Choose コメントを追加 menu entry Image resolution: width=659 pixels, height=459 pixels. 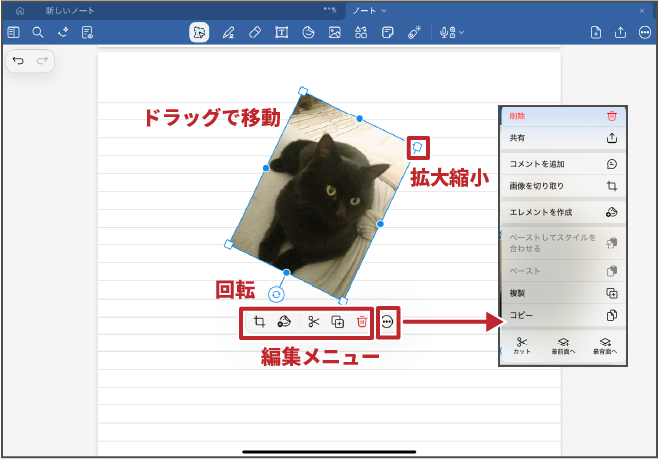point(563,164)
